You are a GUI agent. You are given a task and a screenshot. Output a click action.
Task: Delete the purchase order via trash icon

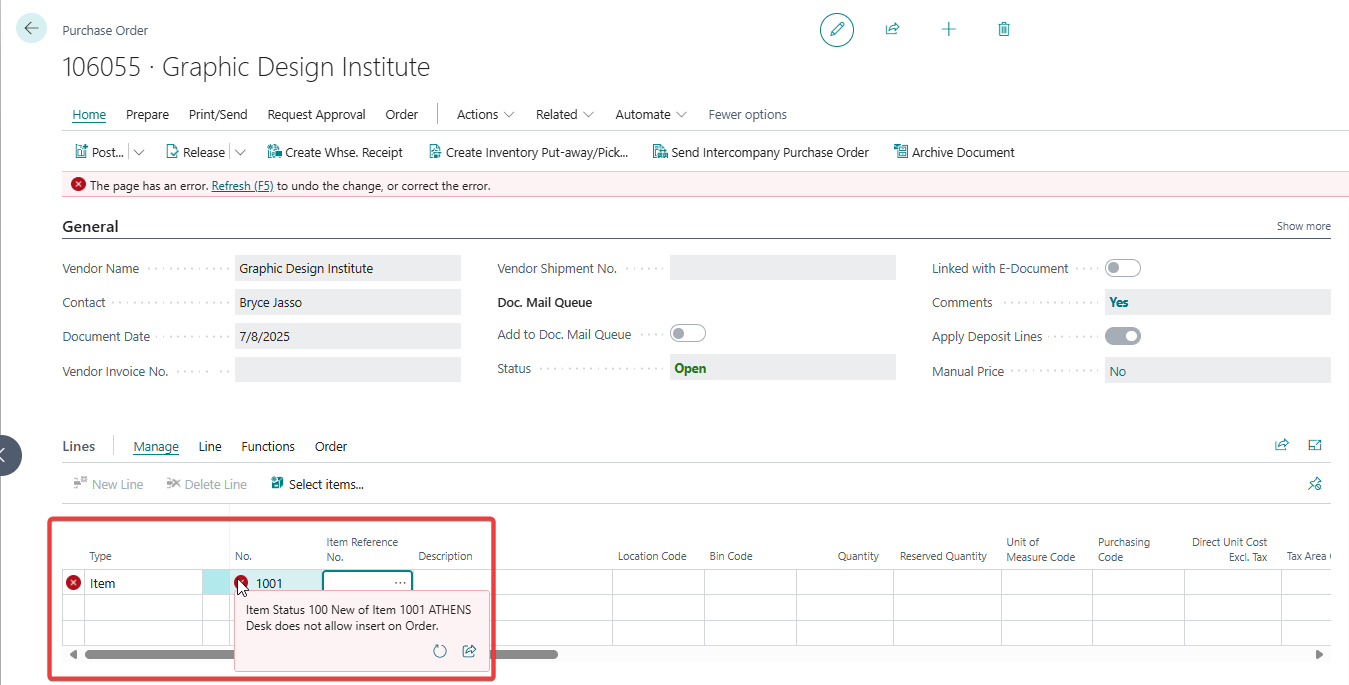click(x=1004, y=30)
